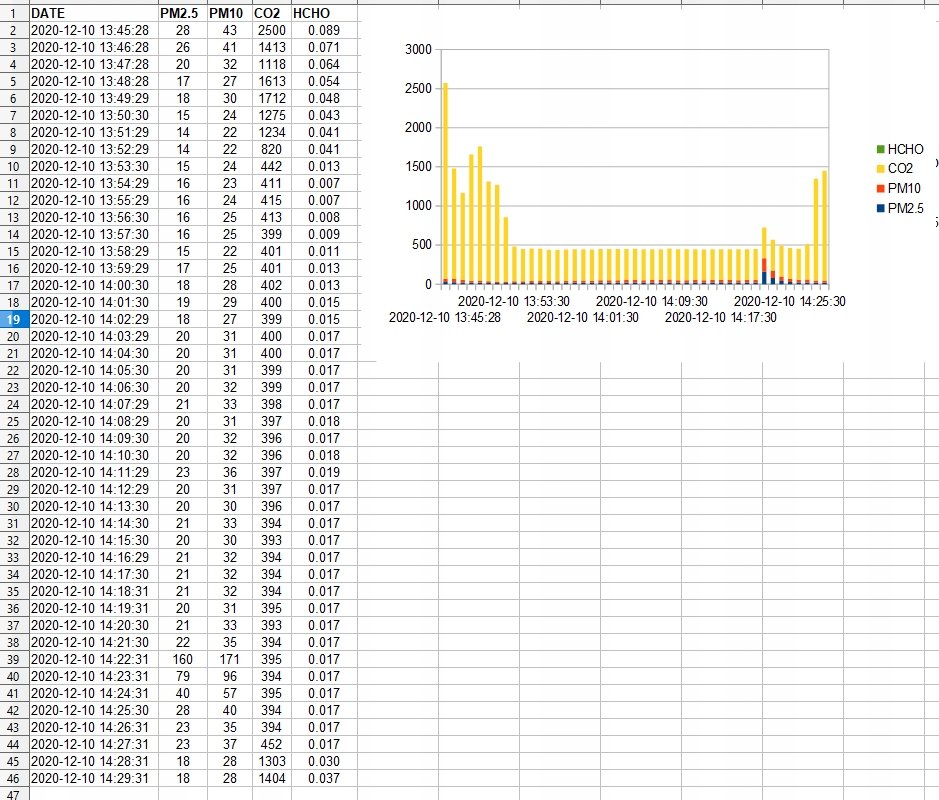Click the green HCHO legend swatch
Screen dimensions: 939x800
880,149
